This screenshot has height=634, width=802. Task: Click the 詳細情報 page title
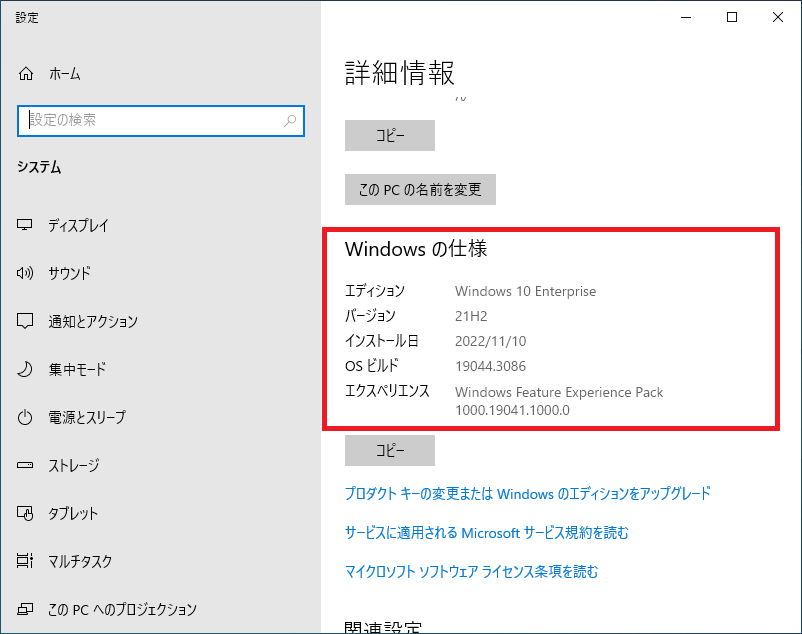tap(399, 73)
